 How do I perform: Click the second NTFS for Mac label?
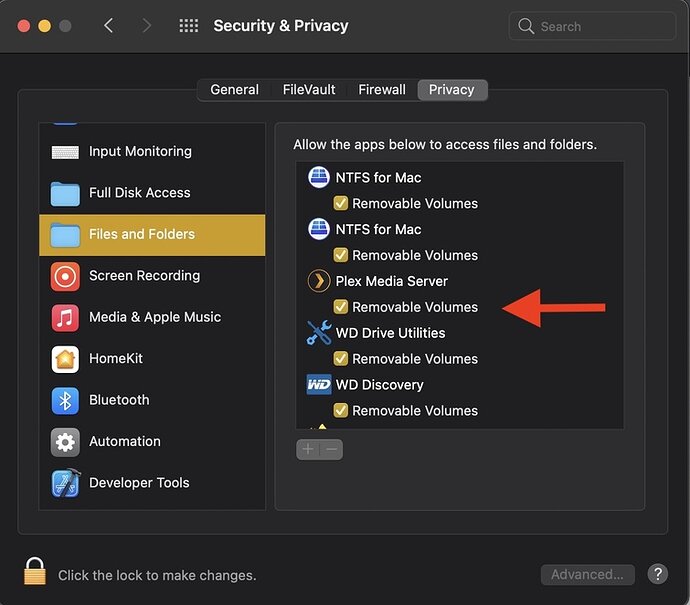[x=378, y=230]
